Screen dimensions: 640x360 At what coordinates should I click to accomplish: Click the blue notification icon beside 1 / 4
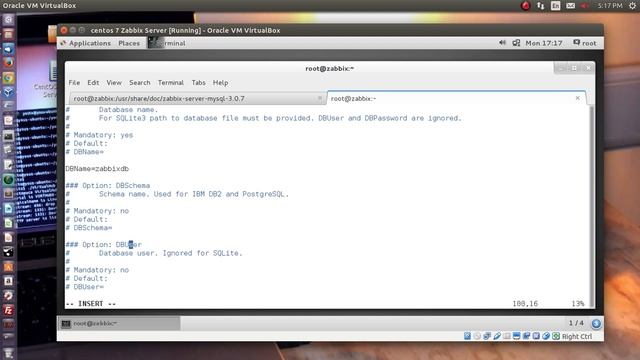click(596, 323)
